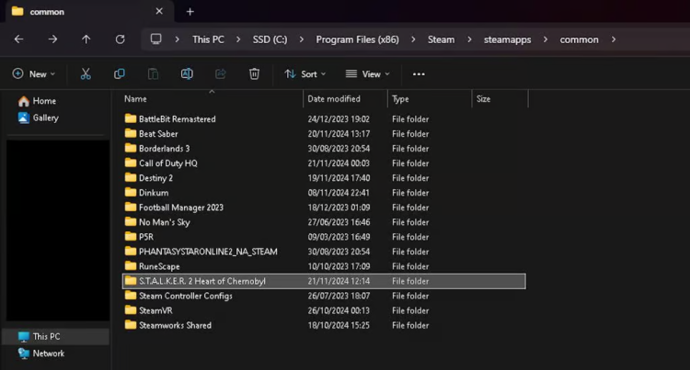Click the Share icon in toolbar
The width and height of the screenshot is (690, 370).
pos(220,74)
